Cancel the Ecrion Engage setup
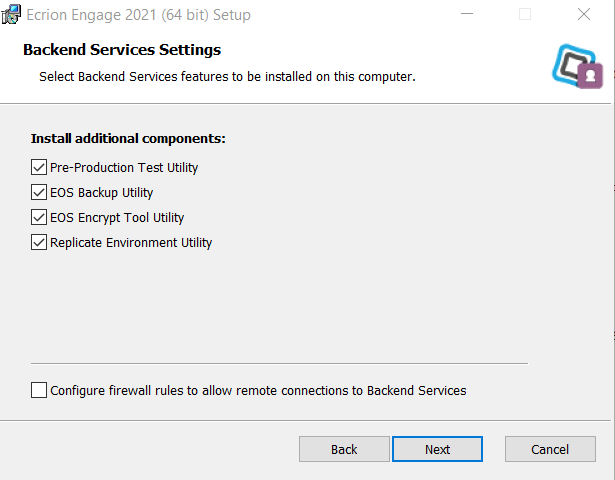The image size is (615, 480). pos(550,449)
